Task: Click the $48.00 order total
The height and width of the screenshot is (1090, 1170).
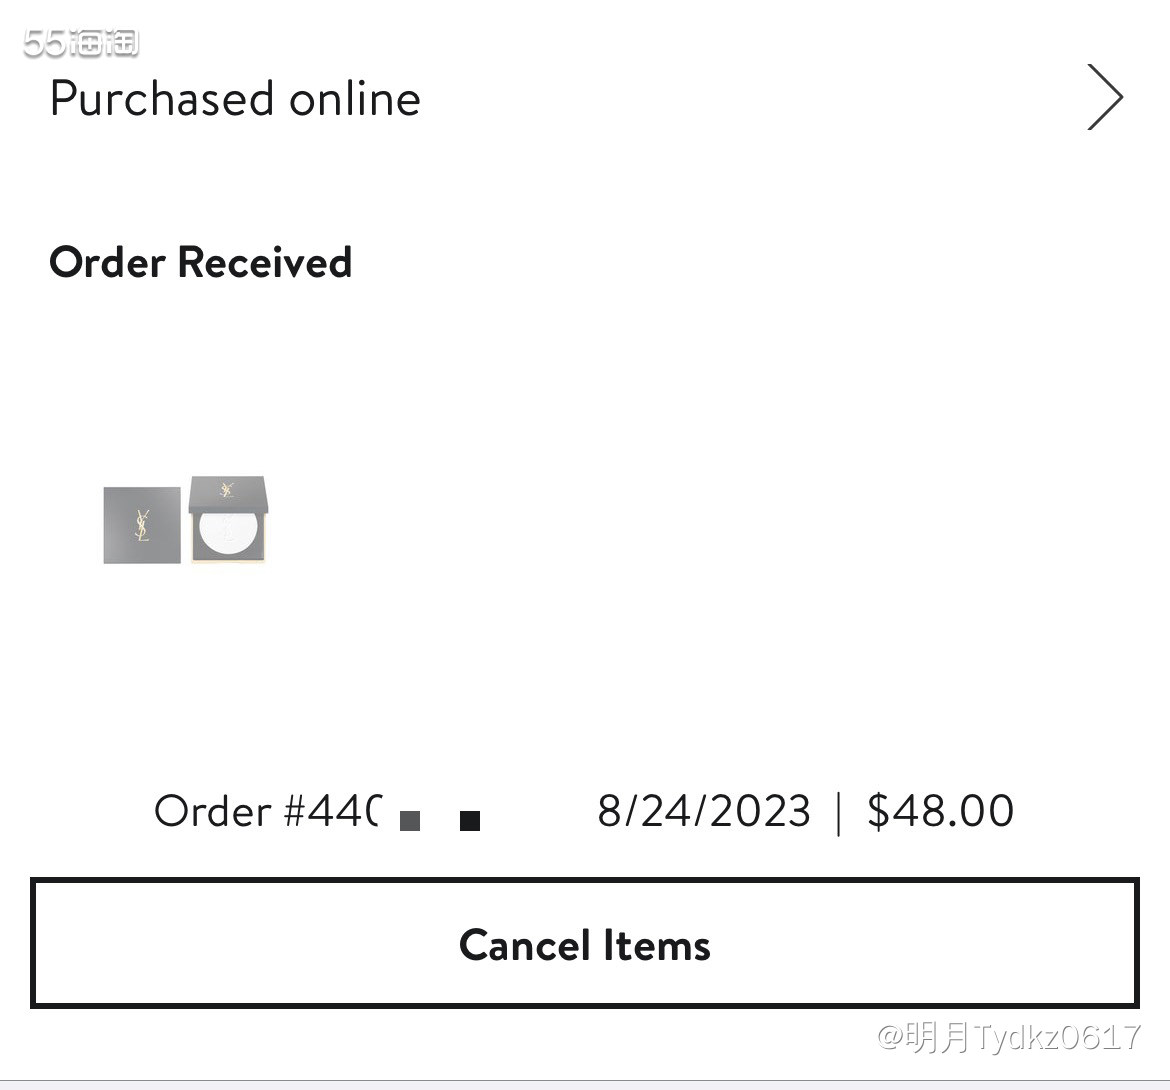Action: (x=940, y=811)
